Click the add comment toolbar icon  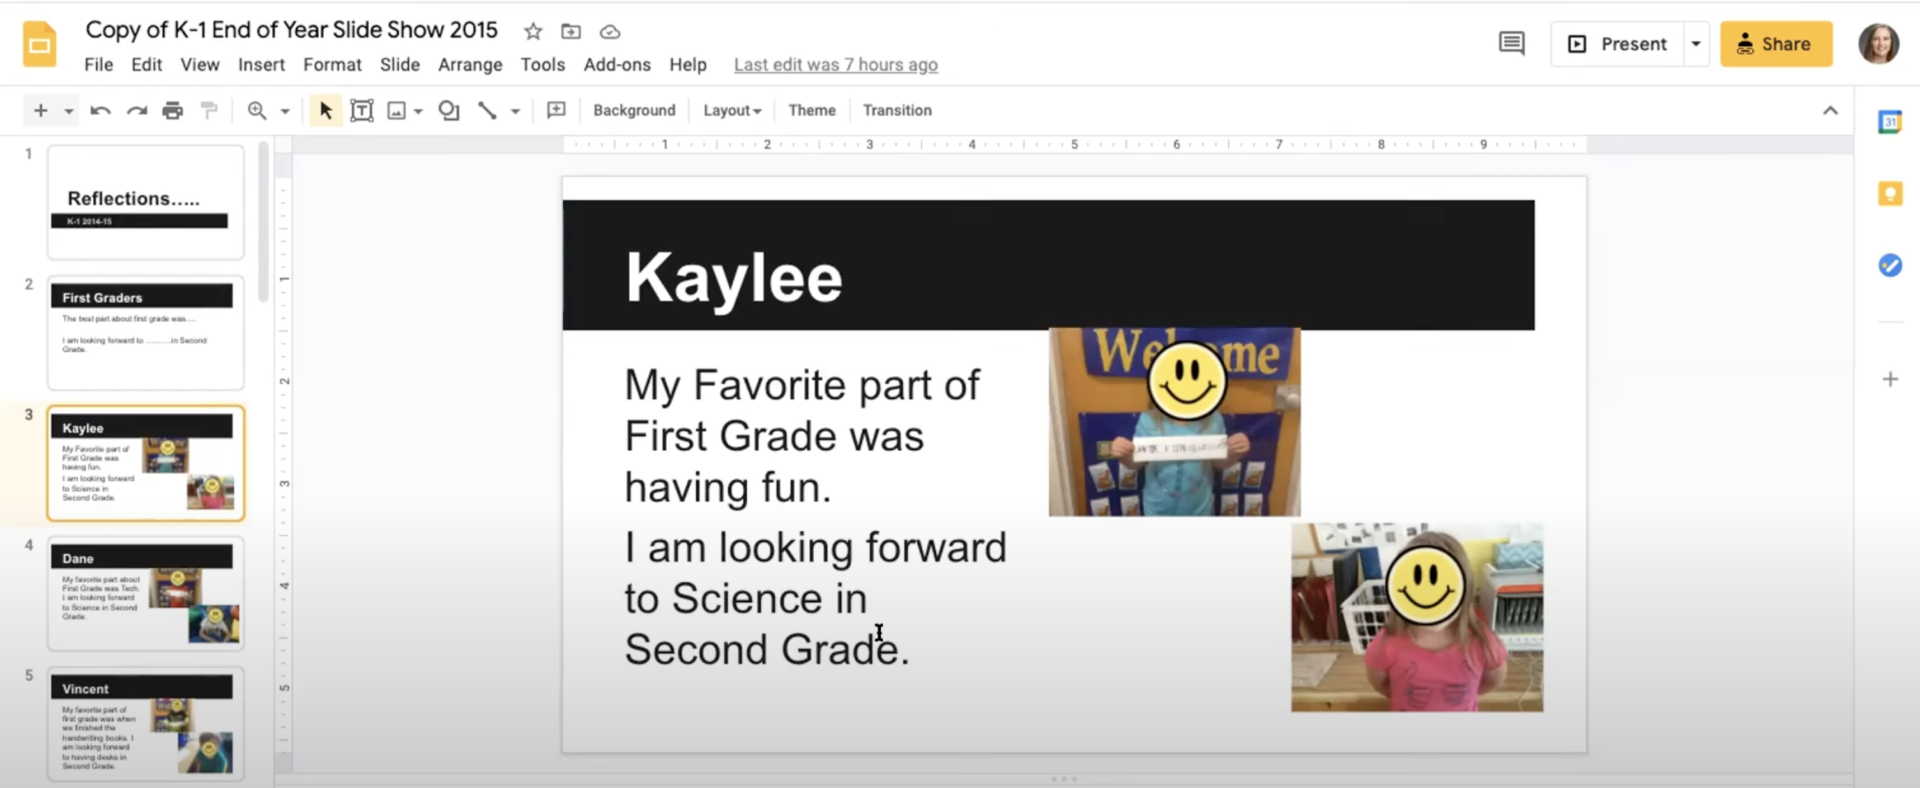(557, 110)
